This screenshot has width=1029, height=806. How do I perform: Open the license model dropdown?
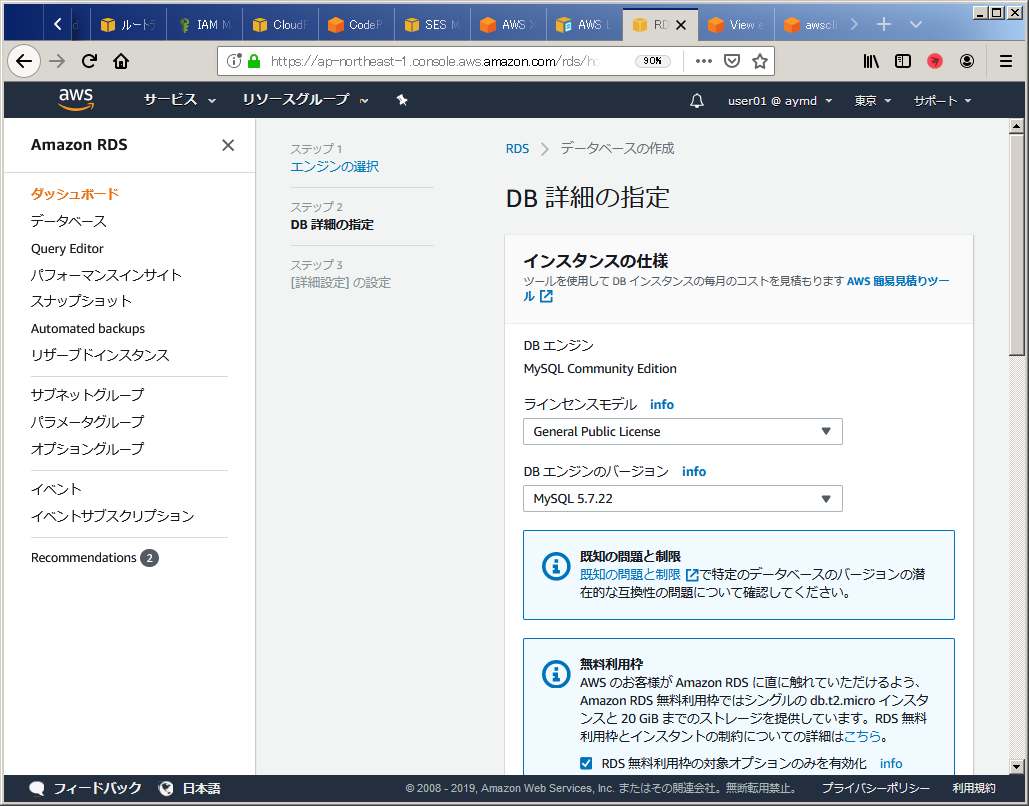tap(682, 431)
